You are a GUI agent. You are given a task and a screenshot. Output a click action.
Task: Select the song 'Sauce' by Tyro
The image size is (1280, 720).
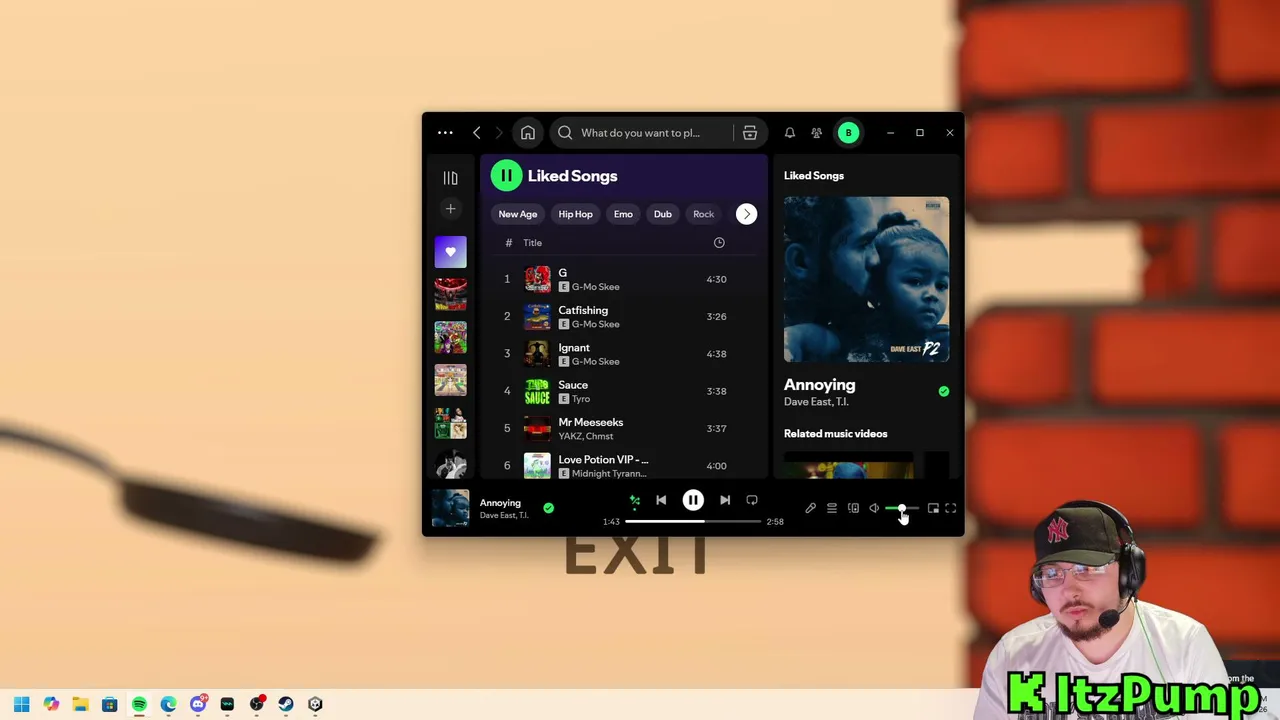[624, 391]
